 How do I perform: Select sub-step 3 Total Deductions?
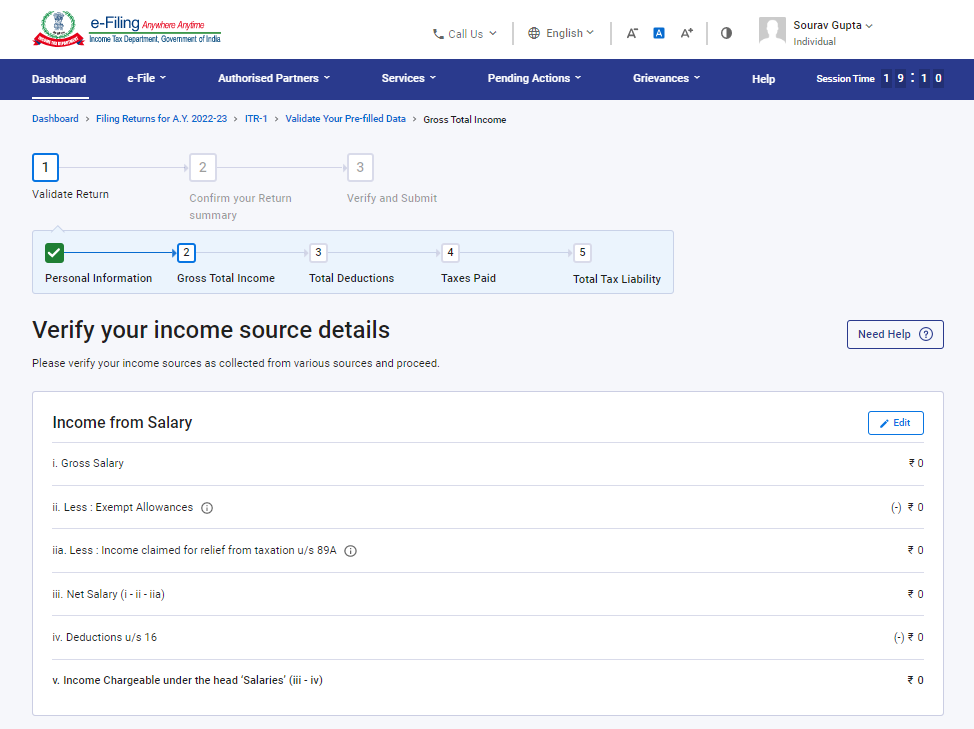point(318,253)
